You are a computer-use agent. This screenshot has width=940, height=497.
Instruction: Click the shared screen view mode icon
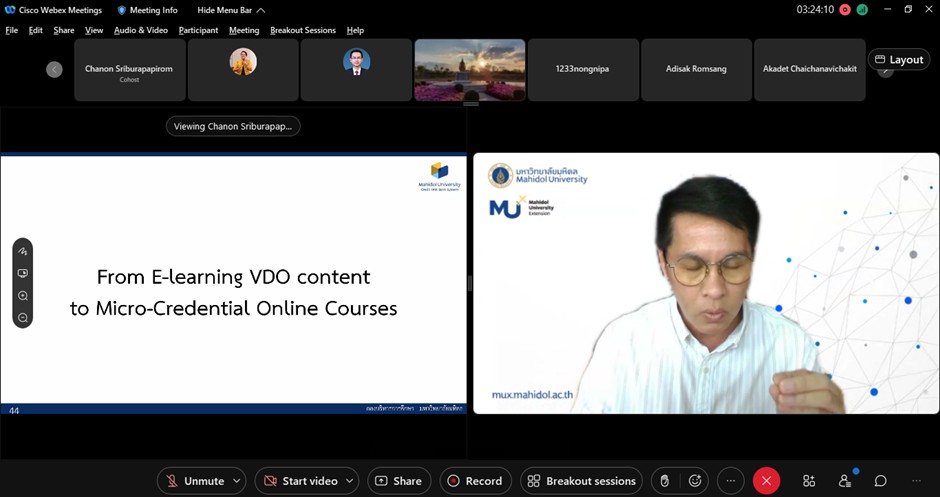22,273
